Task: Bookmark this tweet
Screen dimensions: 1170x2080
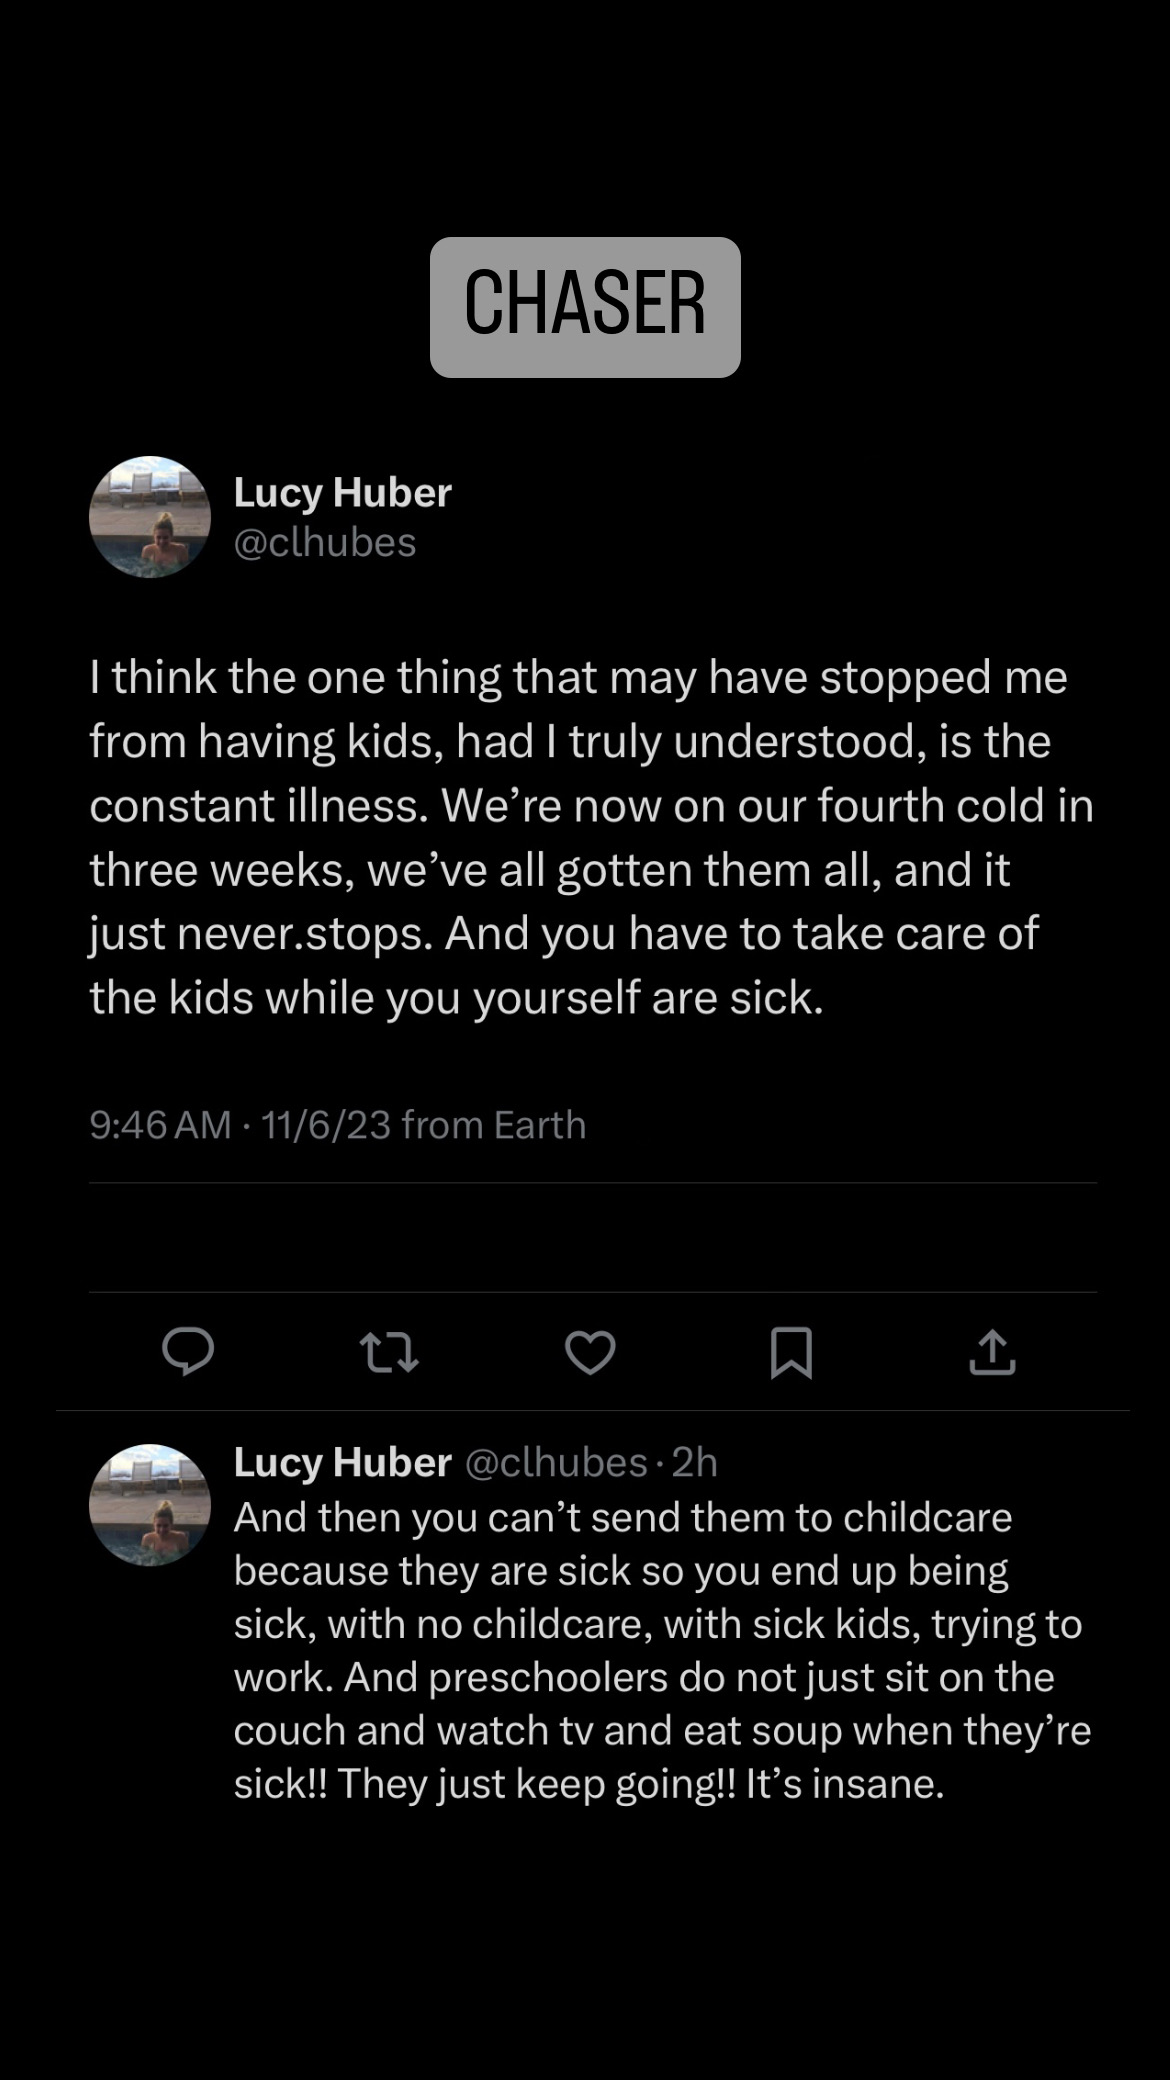Action: 791,1352
